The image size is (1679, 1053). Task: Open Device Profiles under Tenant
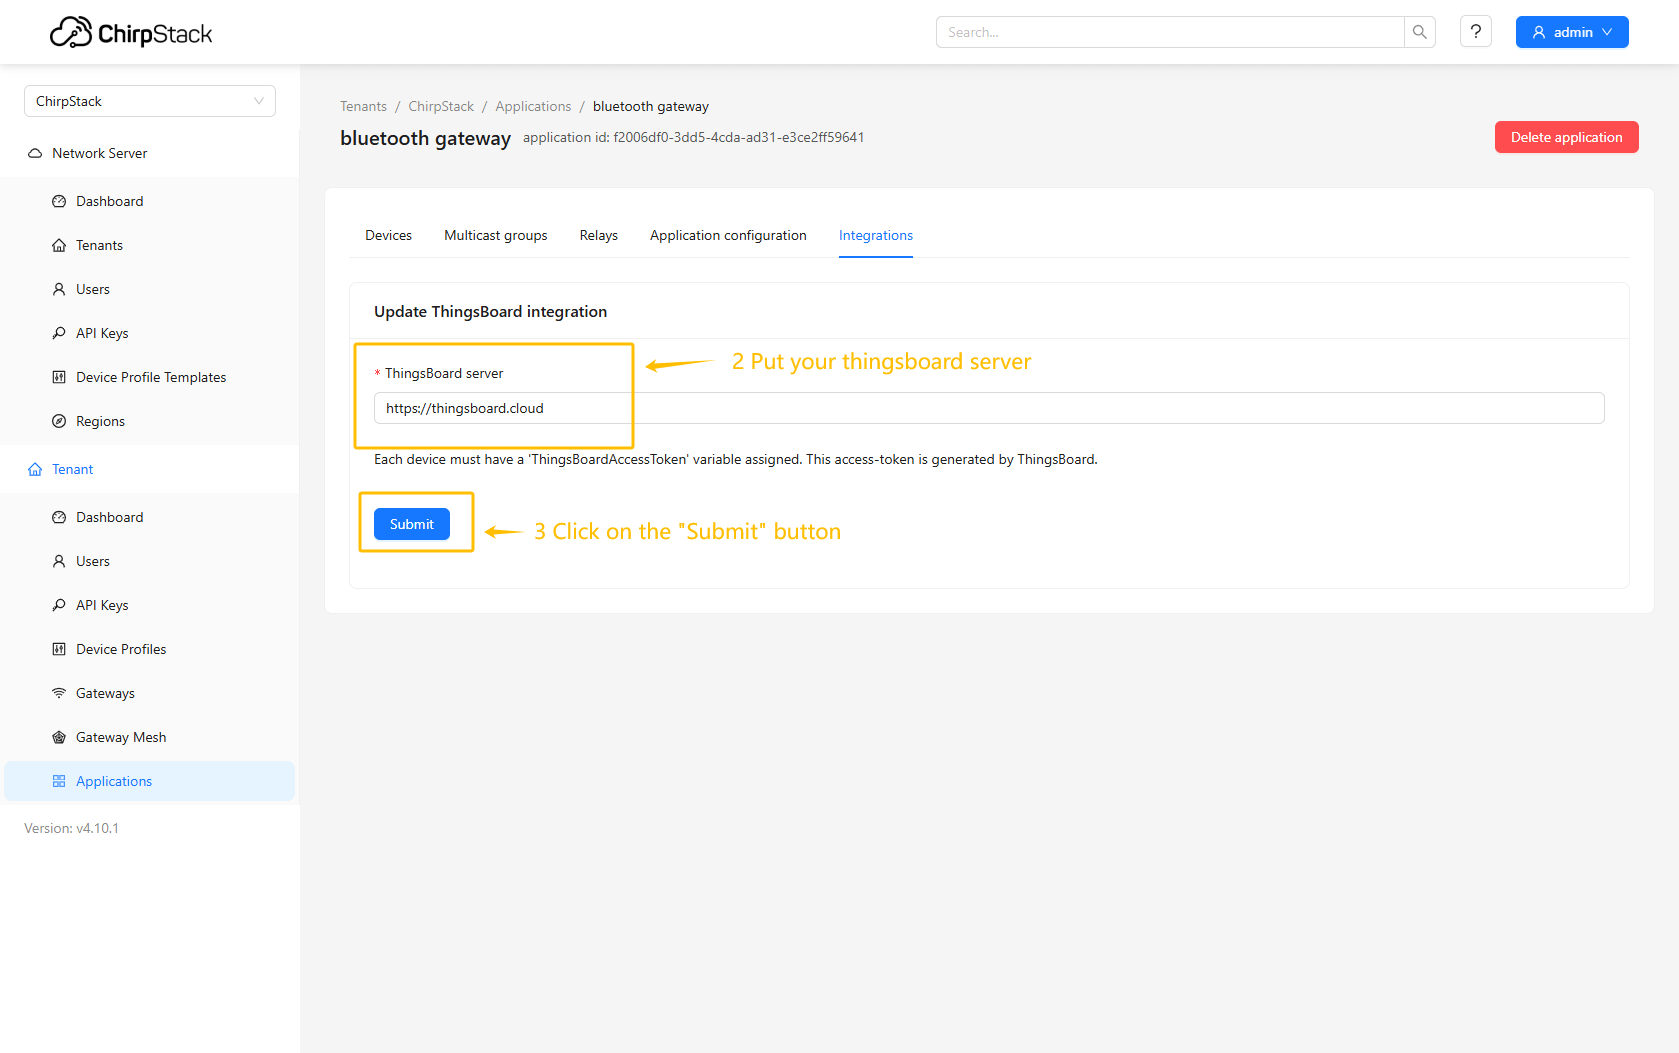[x=121, y=649]
